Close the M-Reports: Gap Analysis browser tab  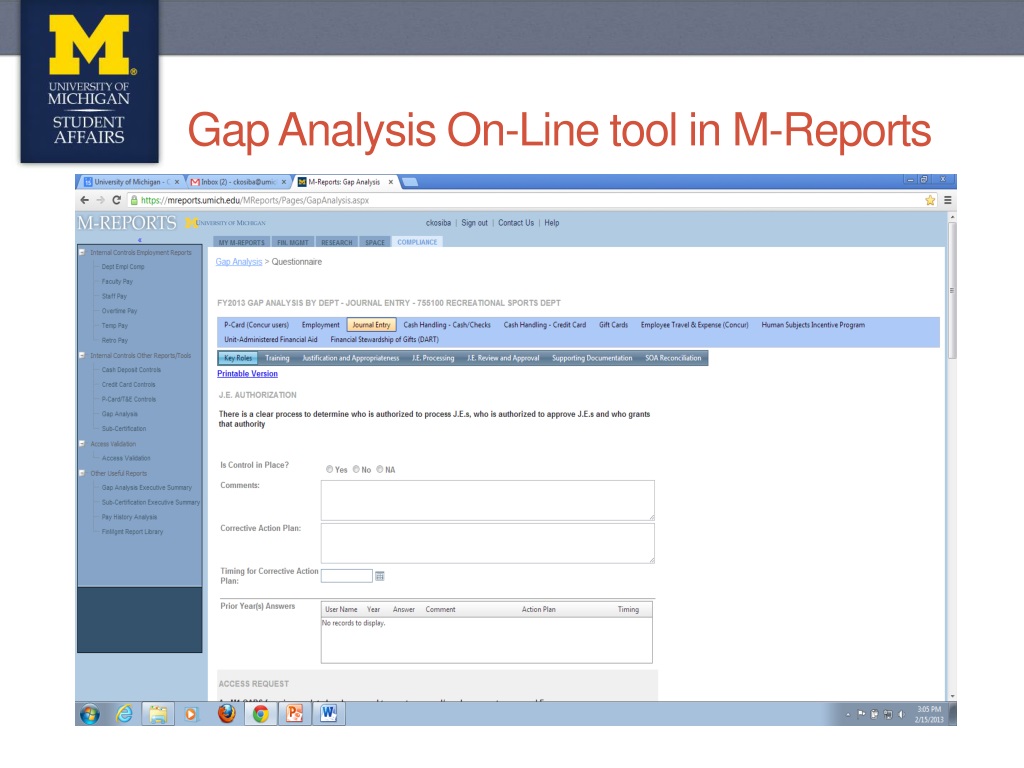point(391,182)
